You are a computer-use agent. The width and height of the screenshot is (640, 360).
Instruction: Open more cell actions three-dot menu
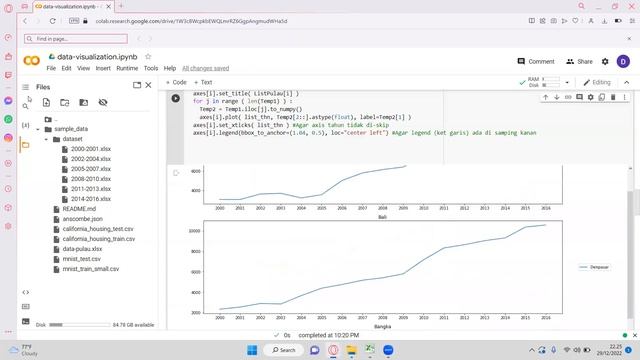[624, 97]
